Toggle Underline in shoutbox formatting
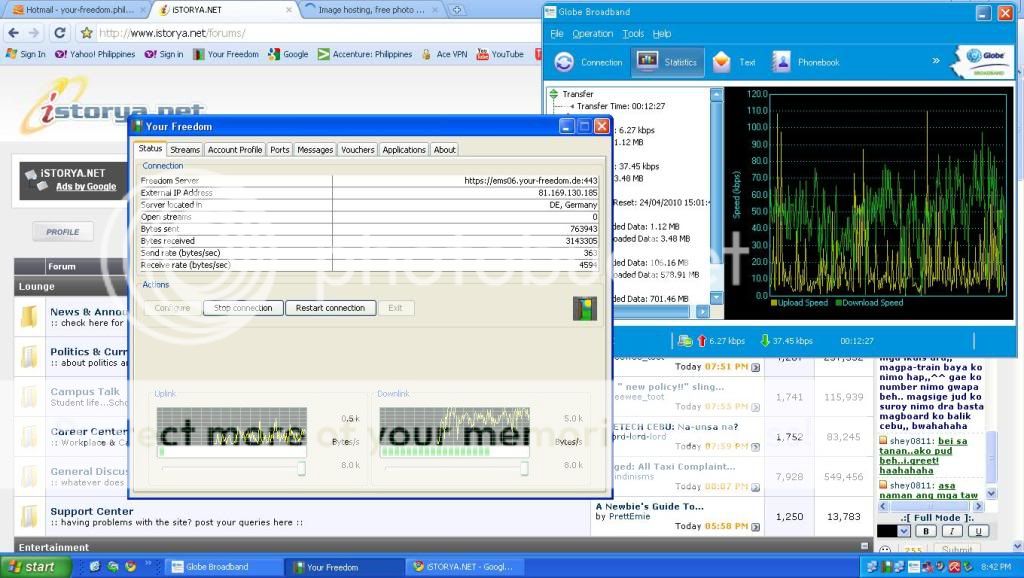Screen dimensions: 1024x578 click(977, 531)
